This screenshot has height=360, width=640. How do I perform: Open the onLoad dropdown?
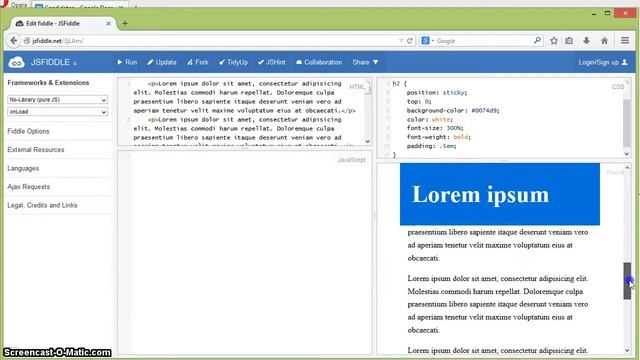[x=58, y=112]
